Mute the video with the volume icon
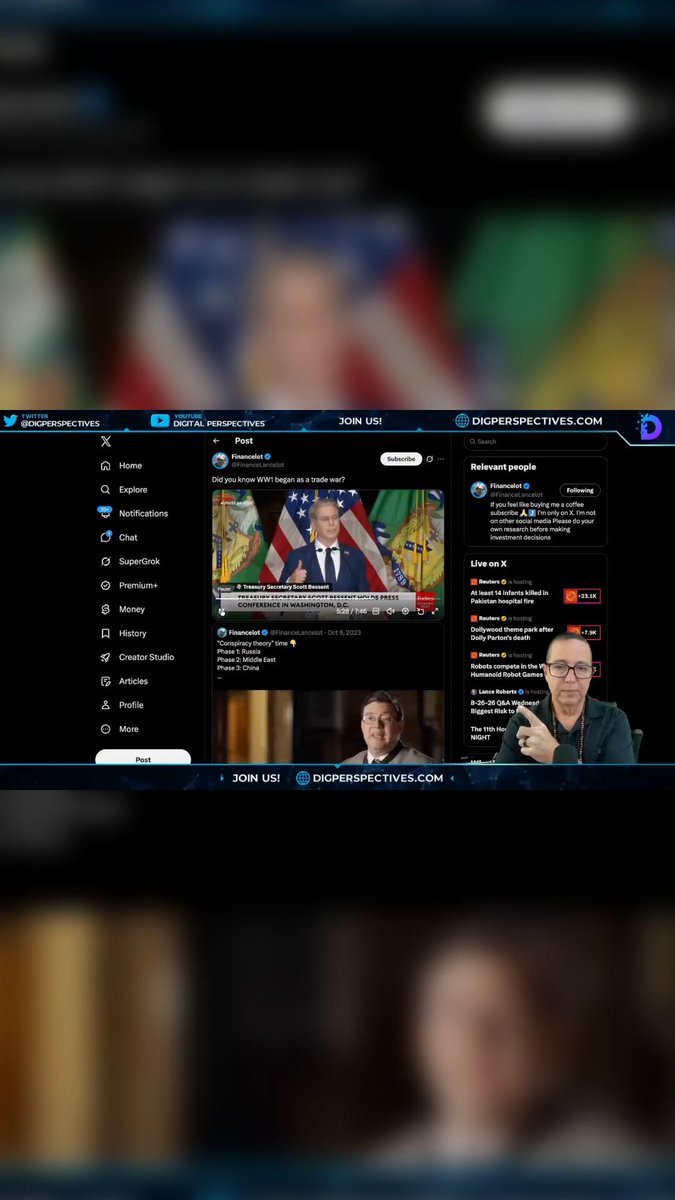 [x=390, y=611]
